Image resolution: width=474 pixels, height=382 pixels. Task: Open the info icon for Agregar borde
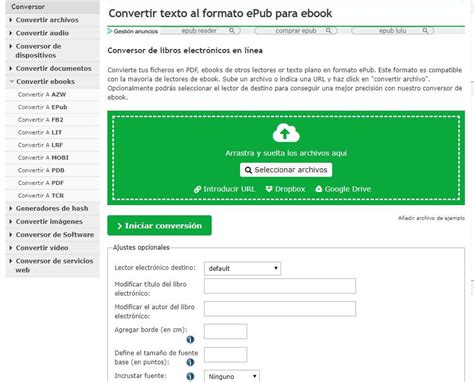(x=190, y=340)
